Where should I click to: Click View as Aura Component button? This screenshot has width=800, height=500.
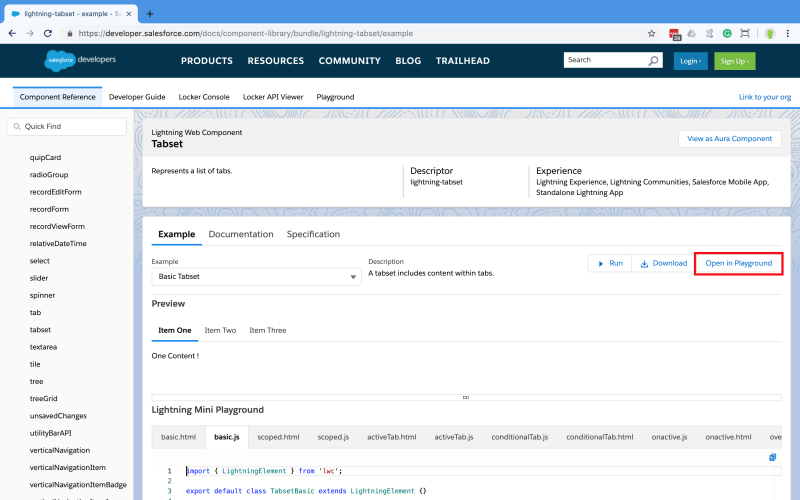pyautogui.click(x=730, y=139)
